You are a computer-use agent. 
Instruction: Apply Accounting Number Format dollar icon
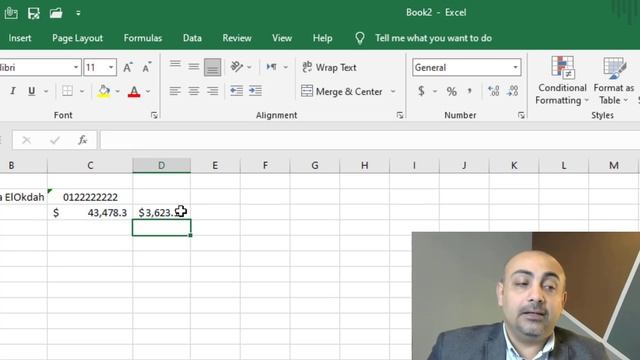[x=421, y=91]
